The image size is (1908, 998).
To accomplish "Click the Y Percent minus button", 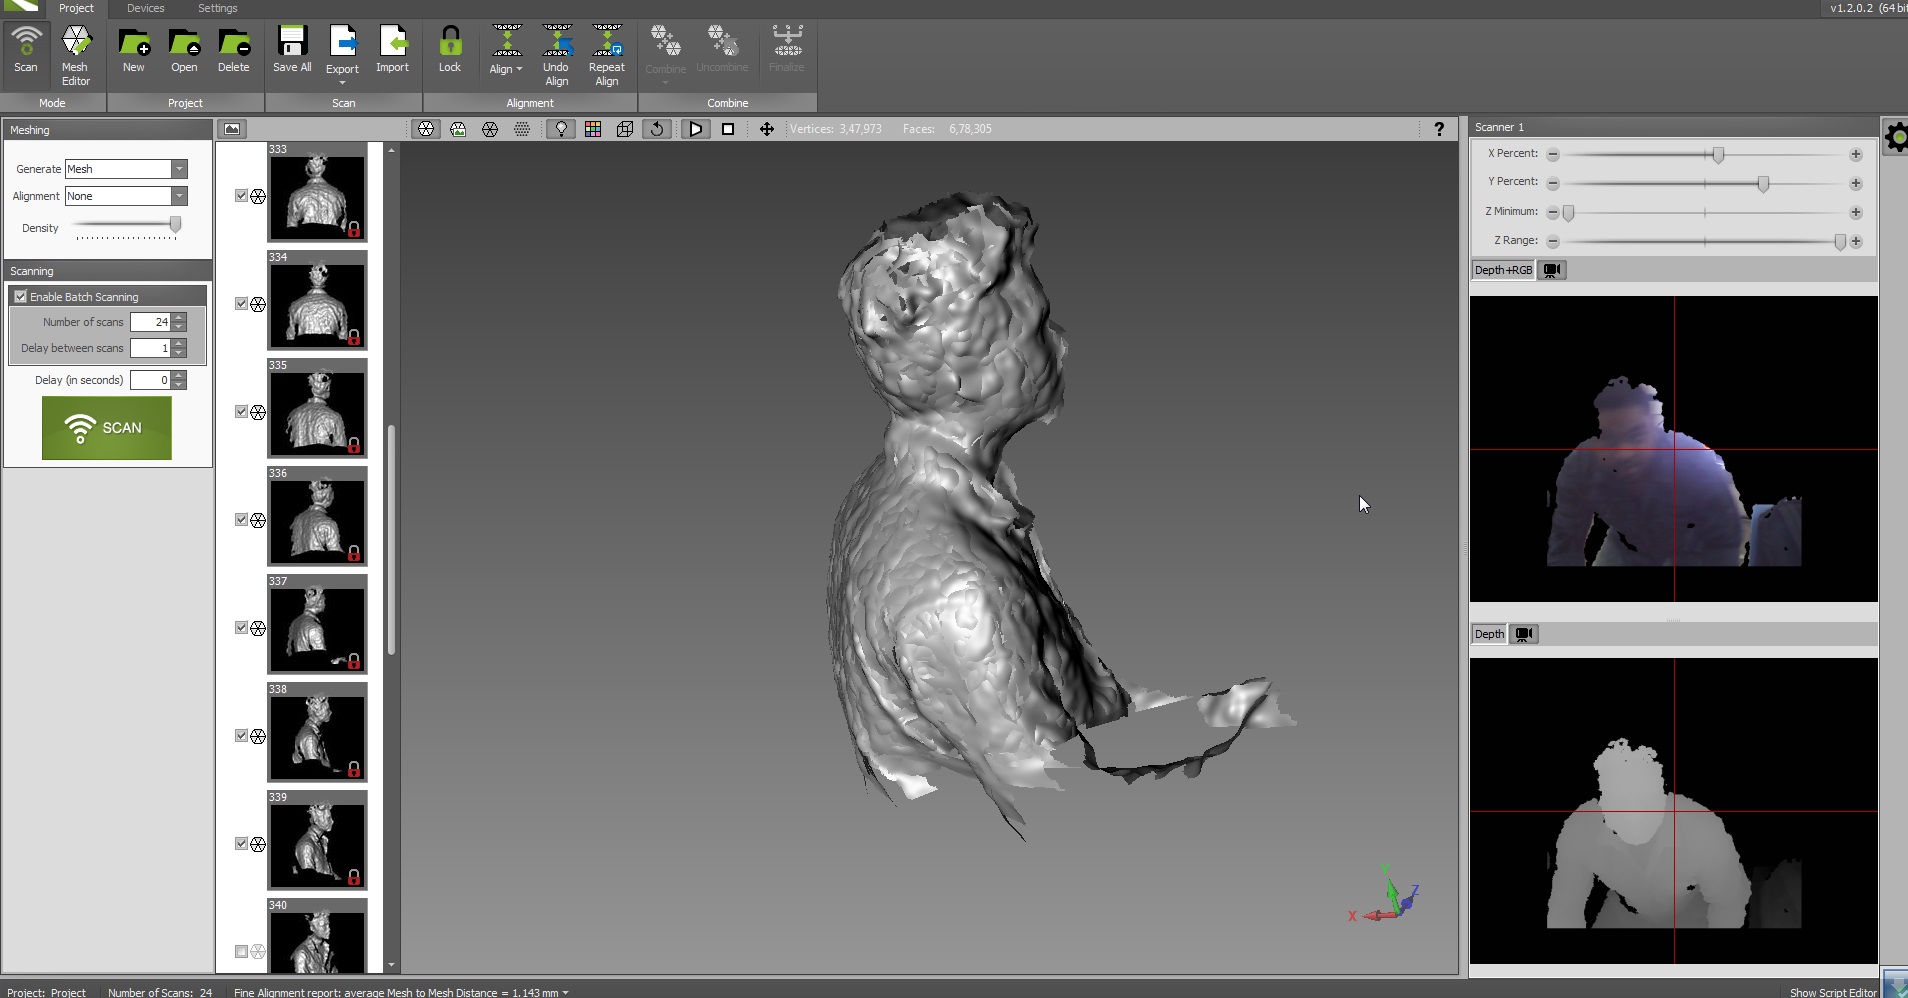I will [1553, 183].
